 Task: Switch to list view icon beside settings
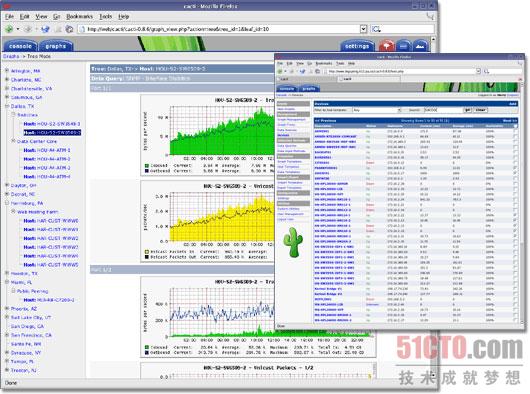(x=404, y=46)
